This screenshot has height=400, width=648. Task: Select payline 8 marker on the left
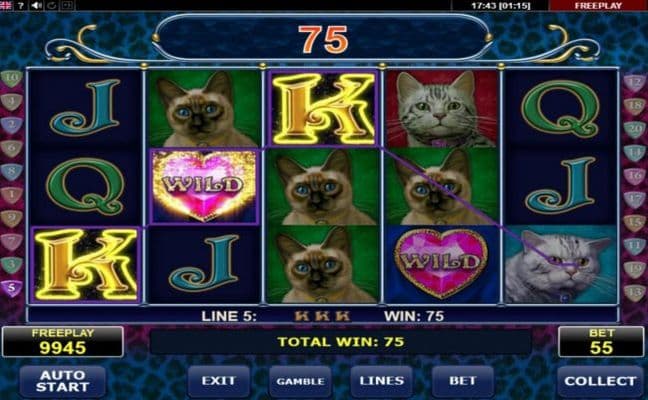12,171
